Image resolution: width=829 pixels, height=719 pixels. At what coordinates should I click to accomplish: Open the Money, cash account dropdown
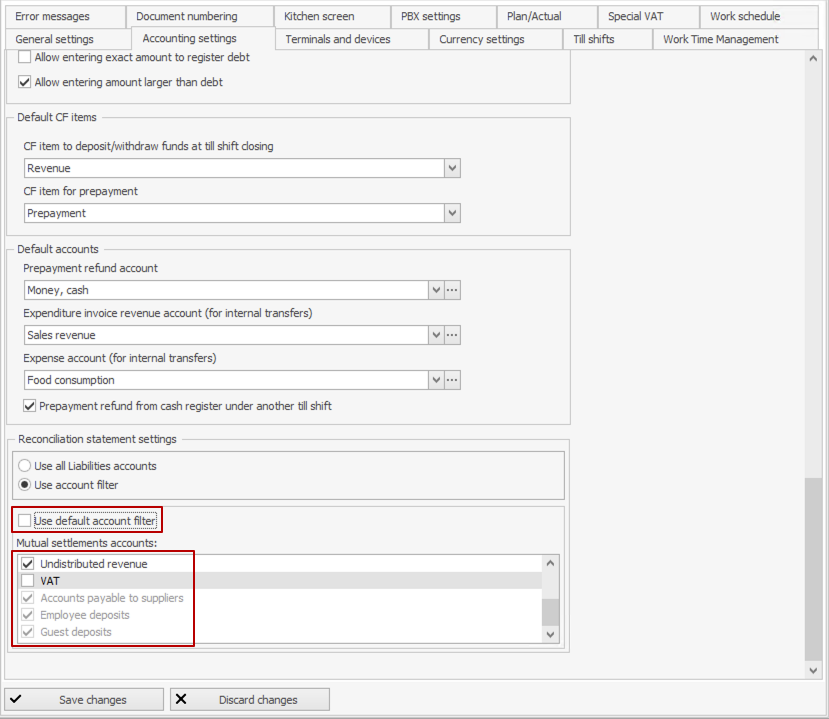(x=436, y=290)
